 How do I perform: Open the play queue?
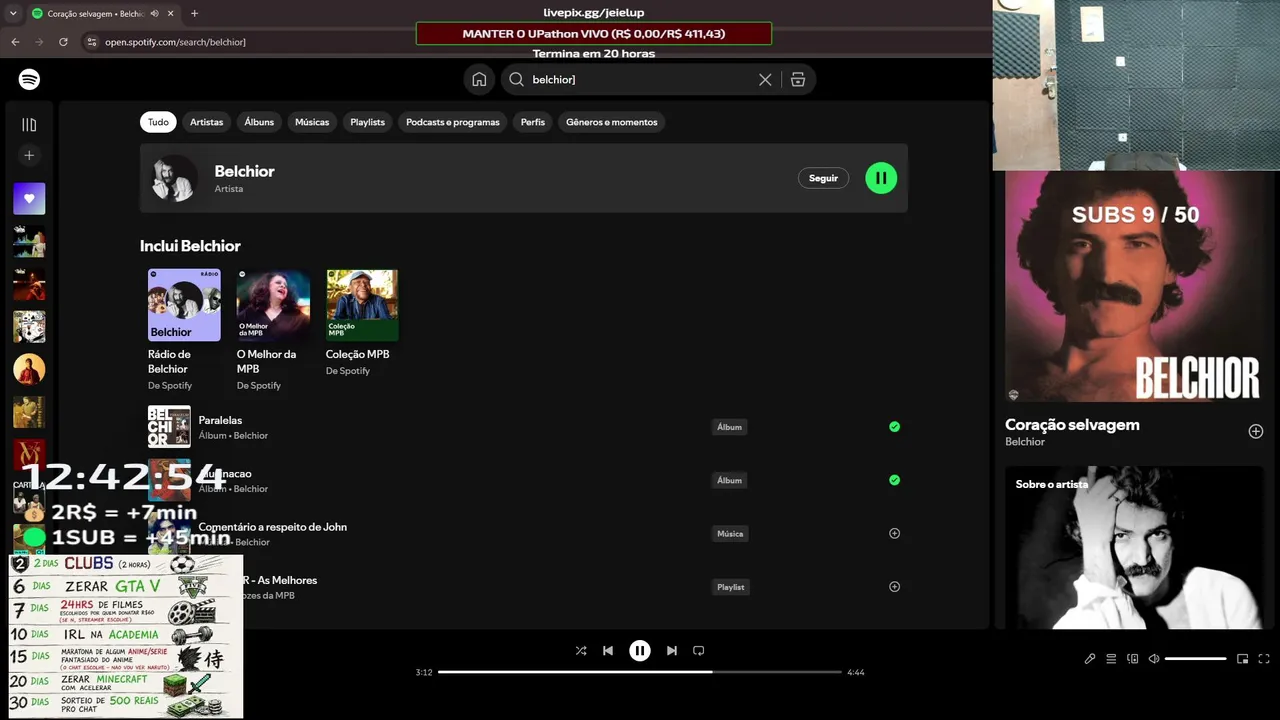click(1111, 659)
